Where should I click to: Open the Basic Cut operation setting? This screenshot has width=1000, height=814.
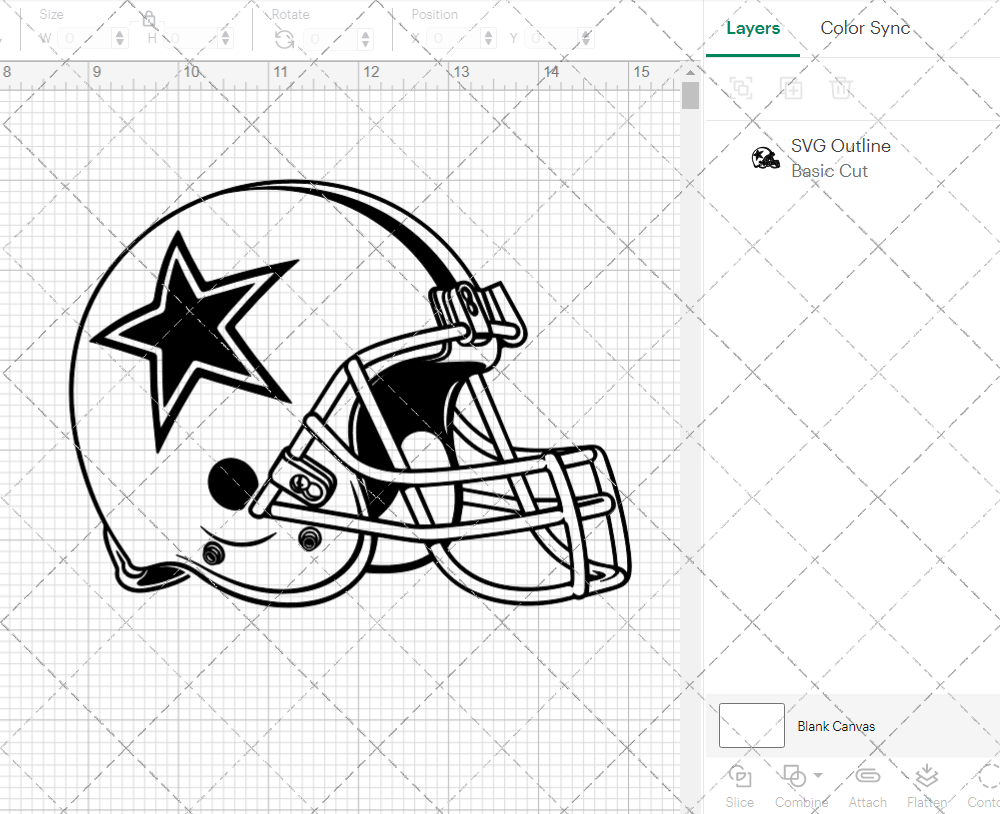830,171
